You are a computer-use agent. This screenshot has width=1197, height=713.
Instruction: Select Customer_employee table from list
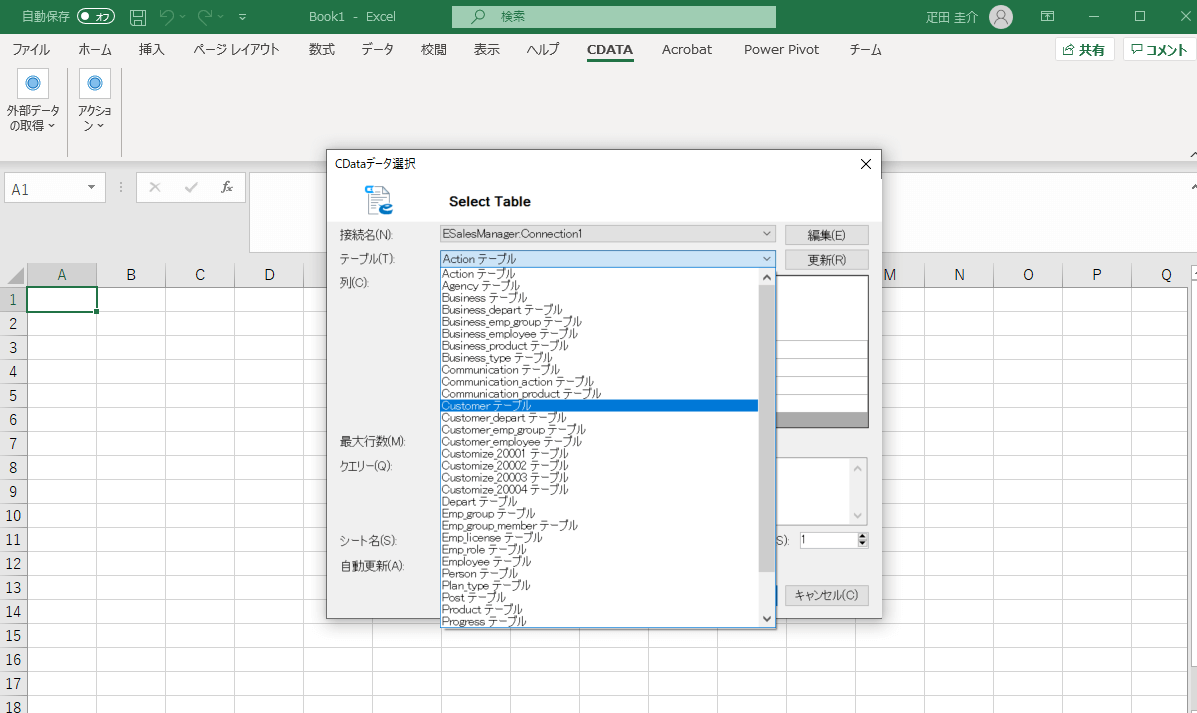[x=511, y=442]
